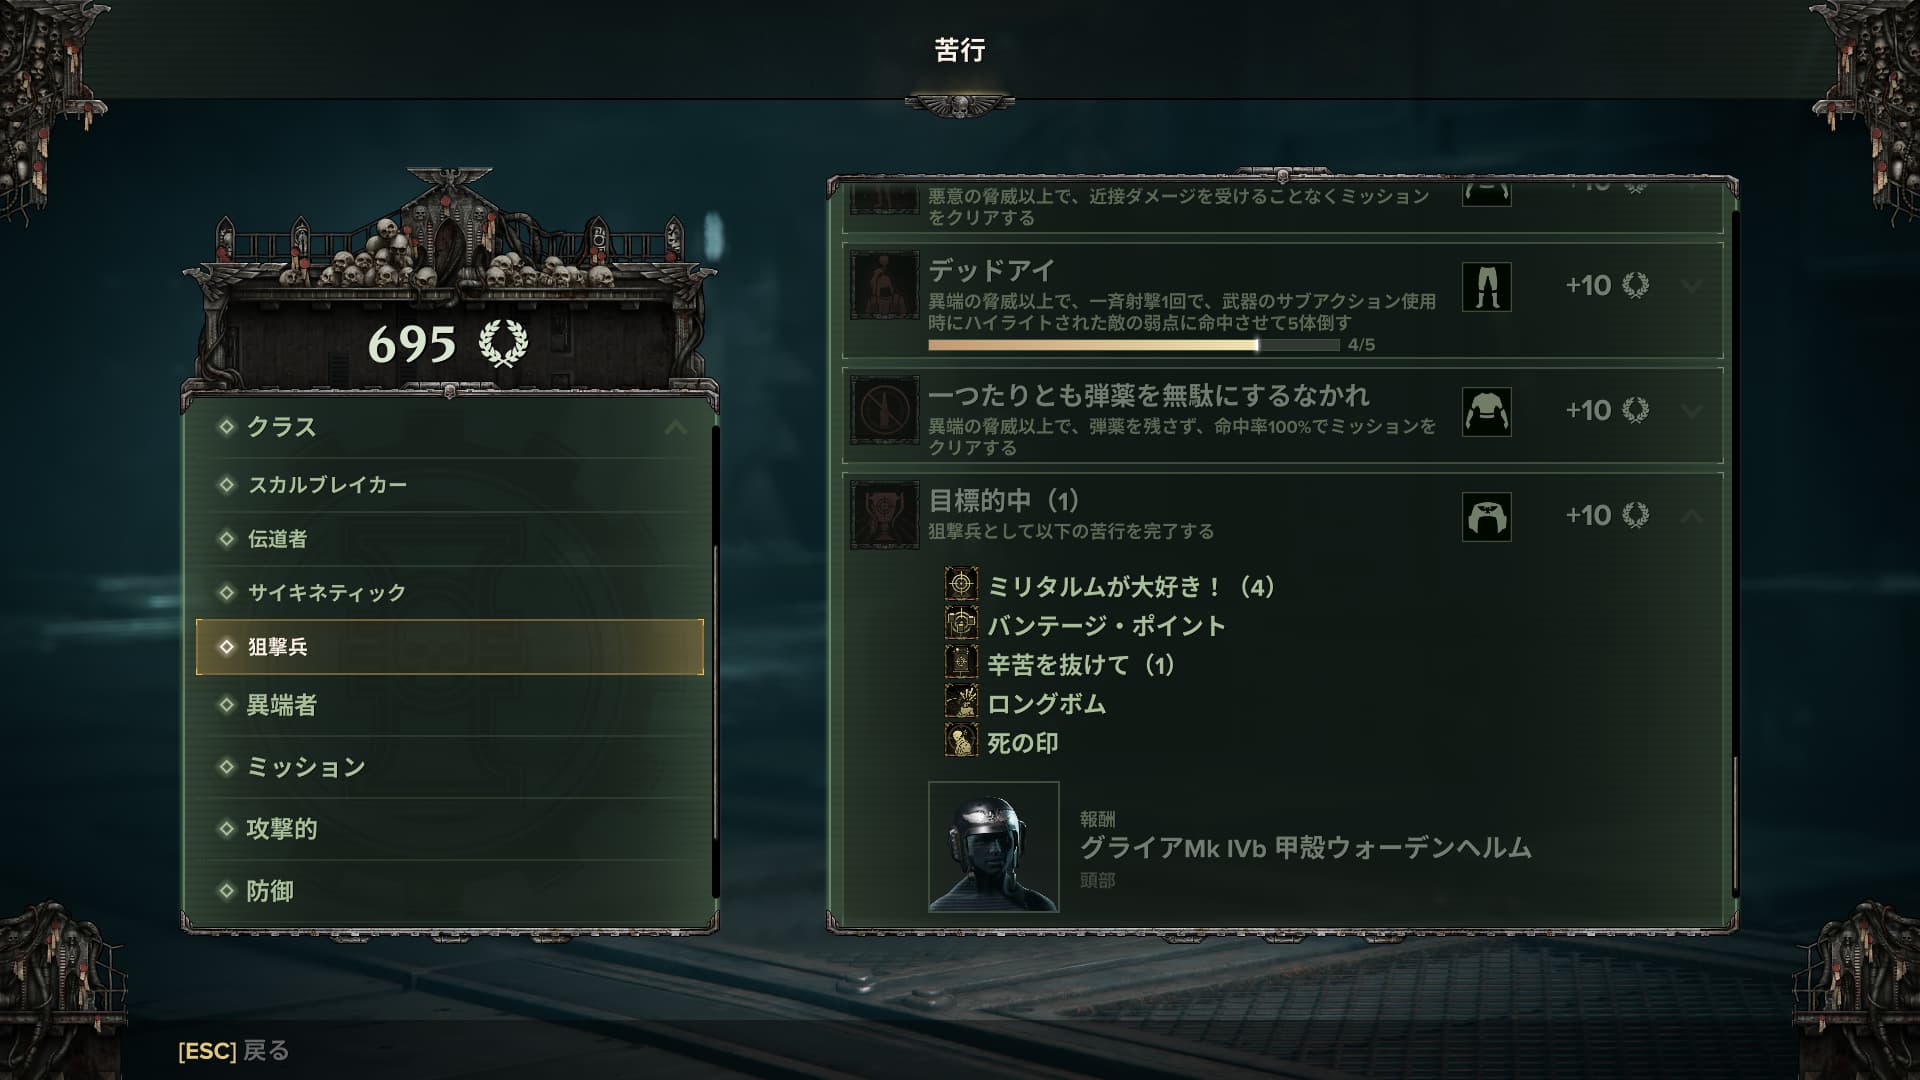Viewport: 1920px width, 1080px height.
Task: Expand the 一つたりとも弾薬を無駄にするなかれ entry
Action: point(1691,410)
